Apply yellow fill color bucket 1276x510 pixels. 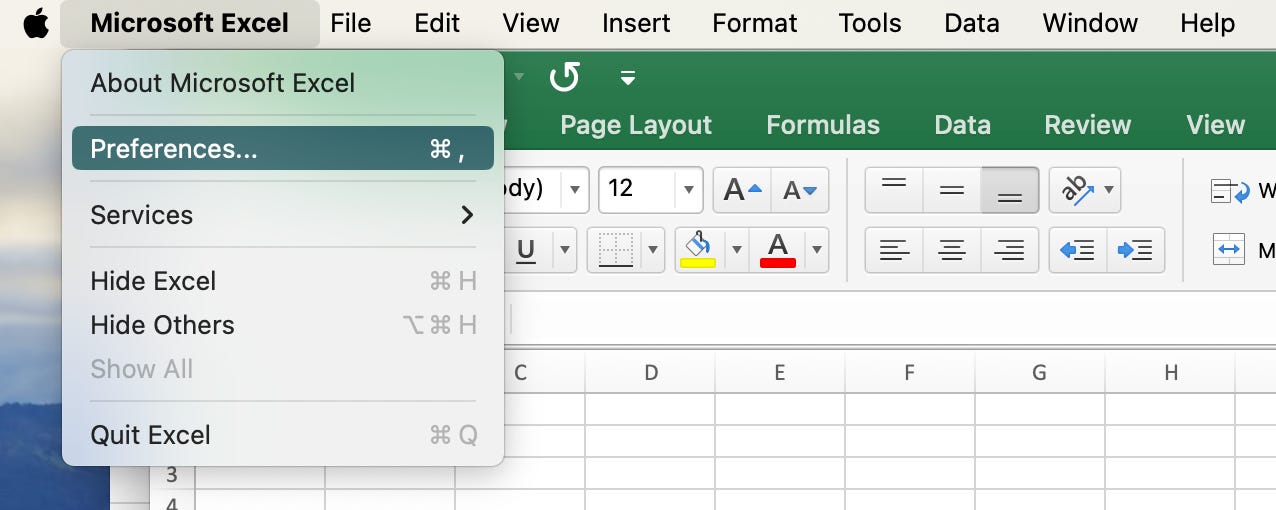(x=698, y=250)
